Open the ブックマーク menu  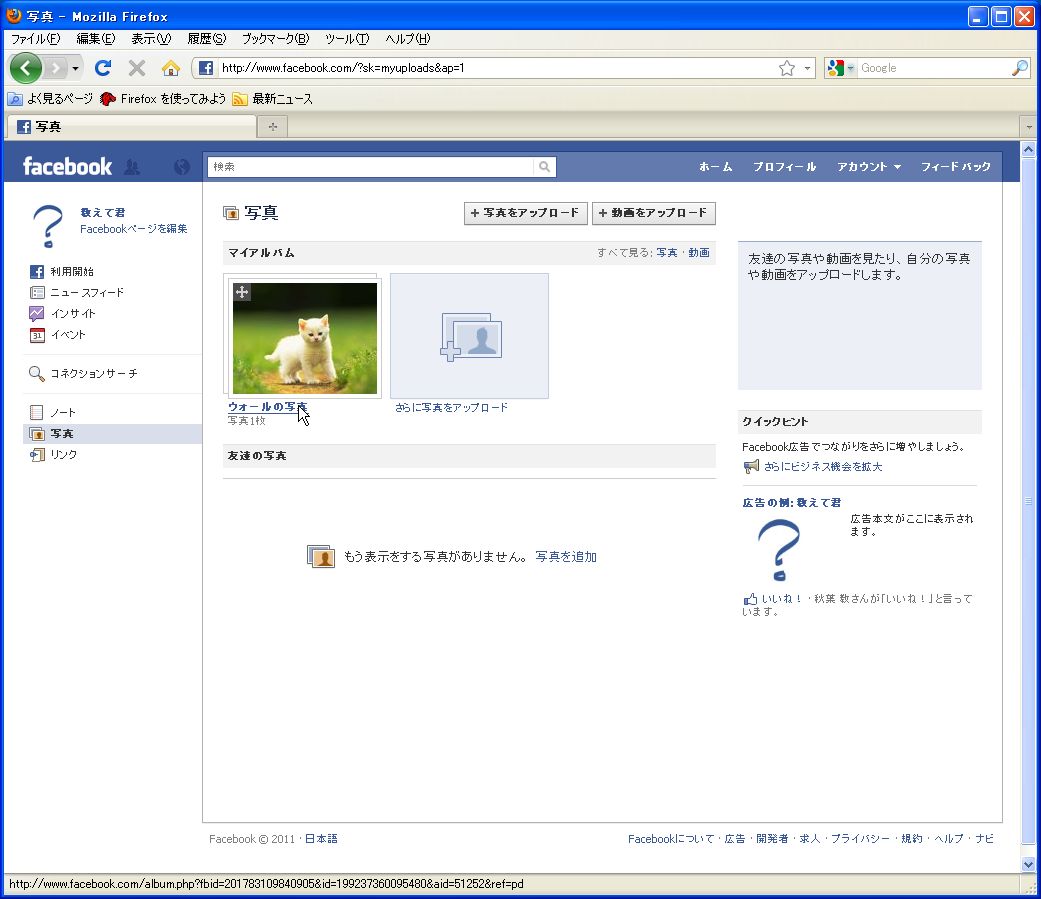[x=276, y=39]
